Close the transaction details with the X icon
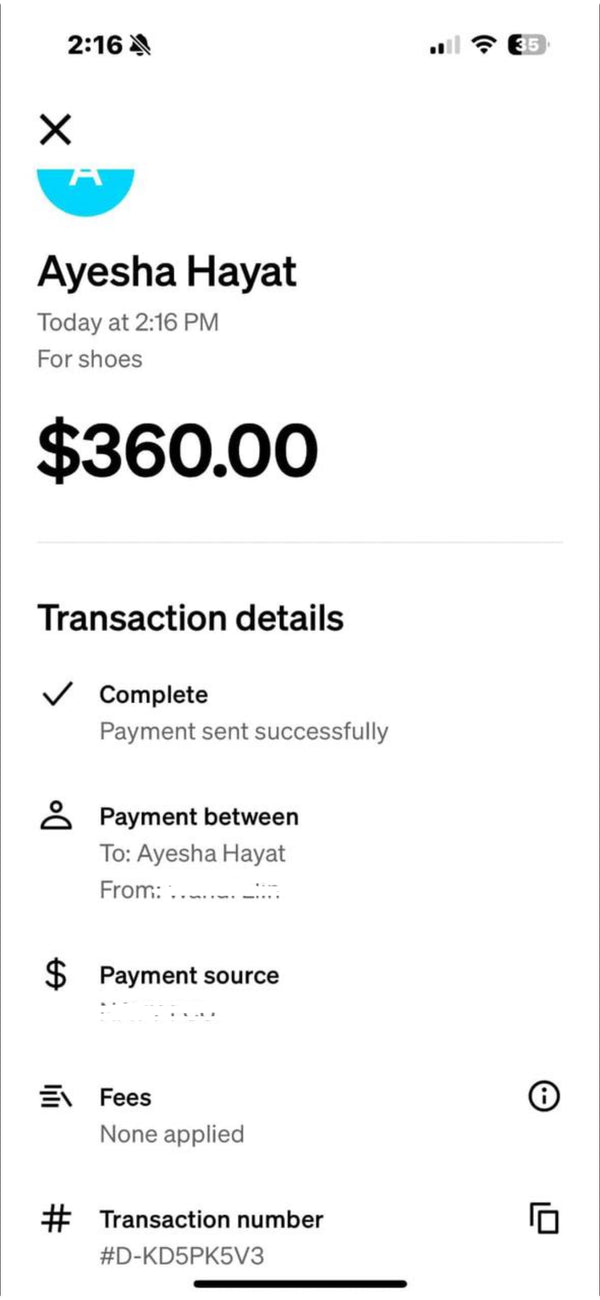This screenshot has width=600, height=1300. (55, 129)
